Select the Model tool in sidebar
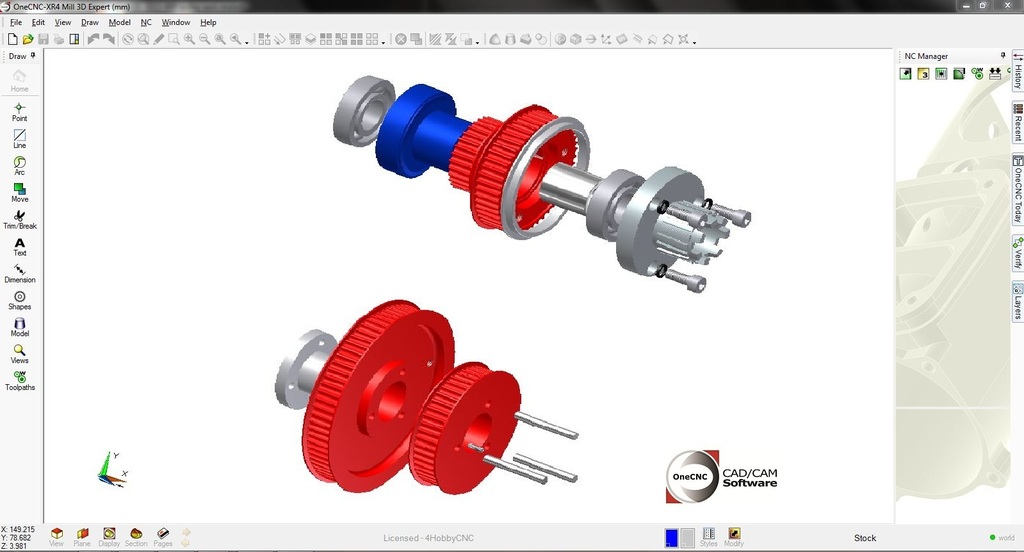 tap(19, 327)
